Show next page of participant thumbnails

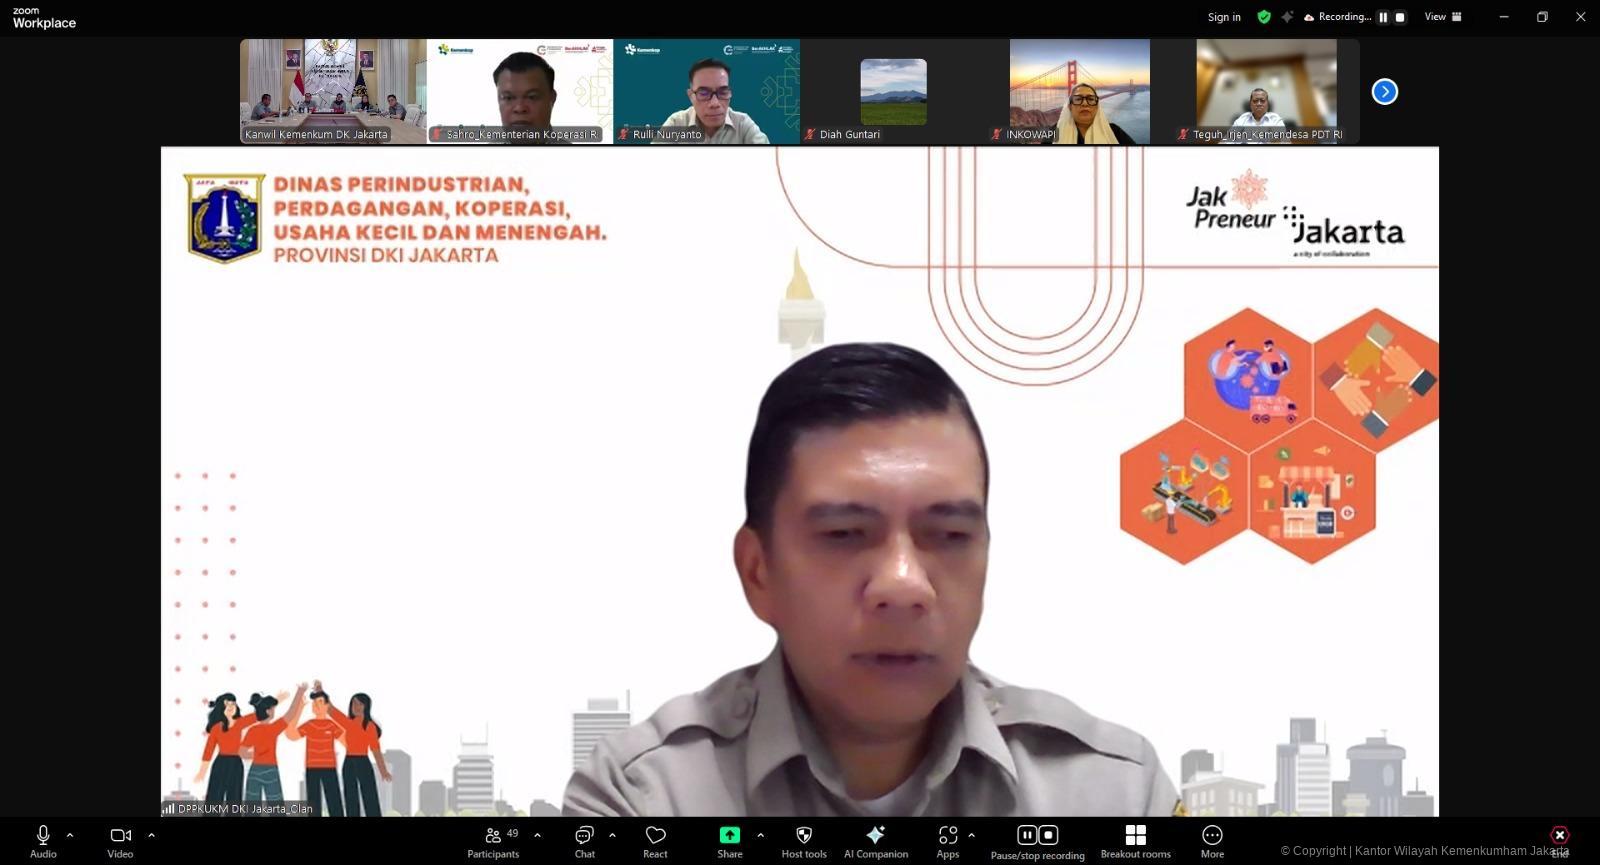[x=1385, y=92]
